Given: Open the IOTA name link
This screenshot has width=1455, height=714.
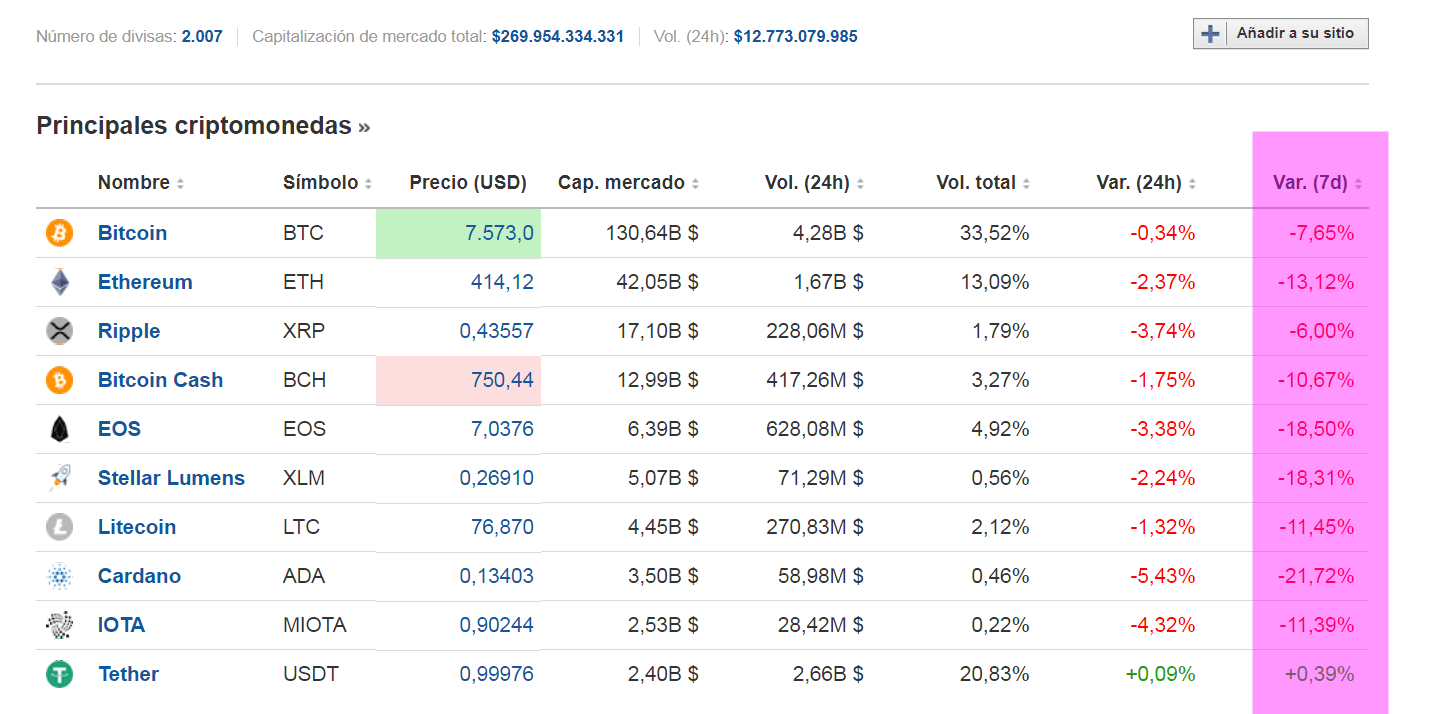Looking at the screenshot, I should click(121, 625).
